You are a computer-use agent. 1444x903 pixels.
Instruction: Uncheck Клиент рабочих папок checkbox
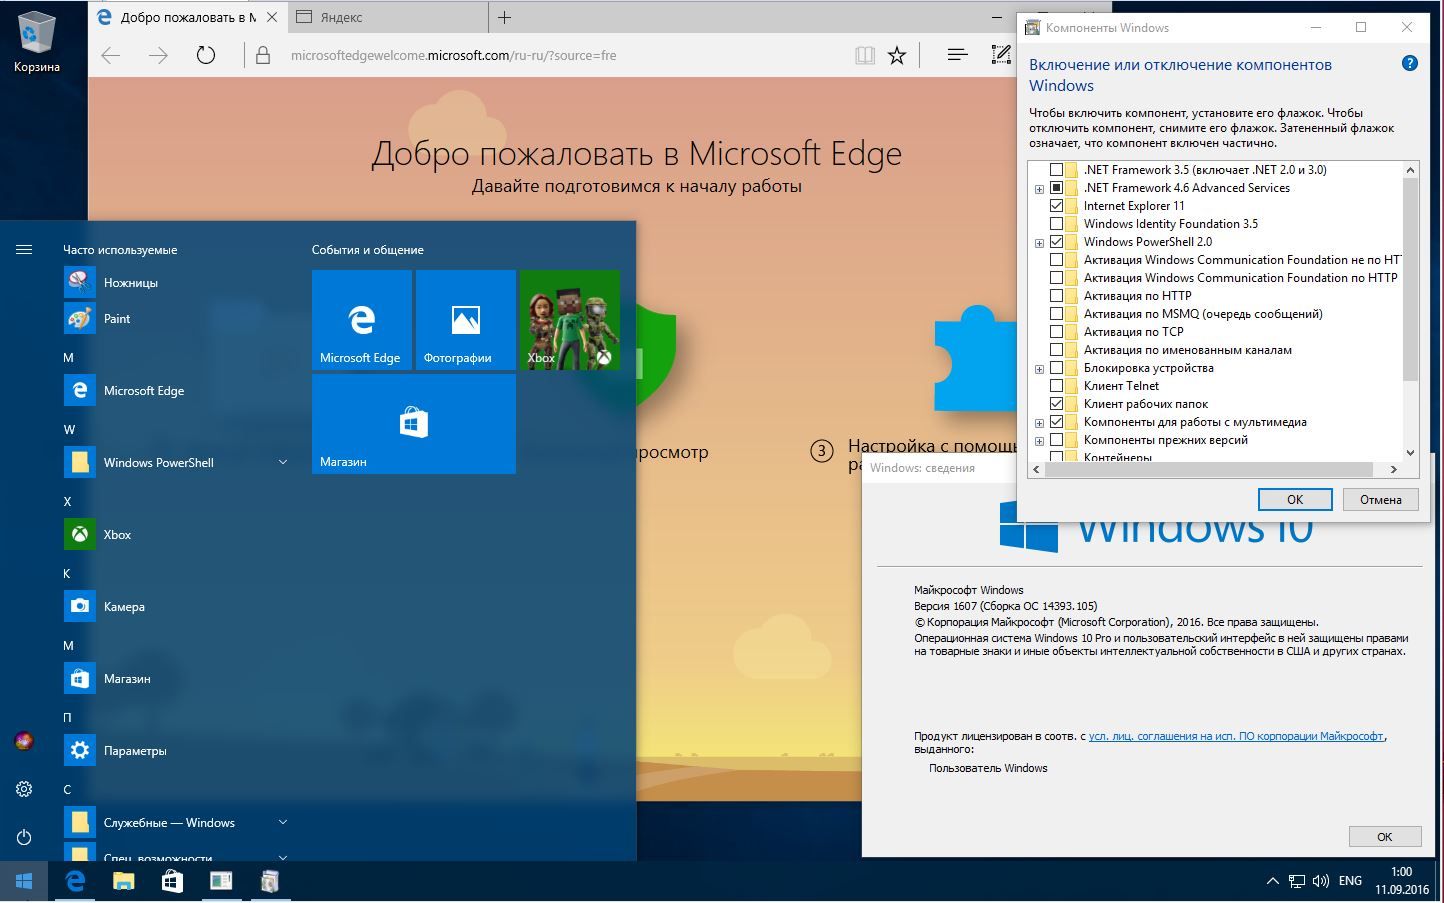(x=1056, y=404)
